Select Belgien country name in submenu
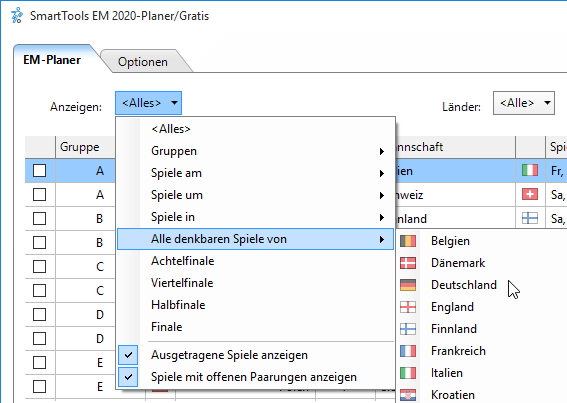The width and height of the screenshot is (567, 403). coord(450,241)
